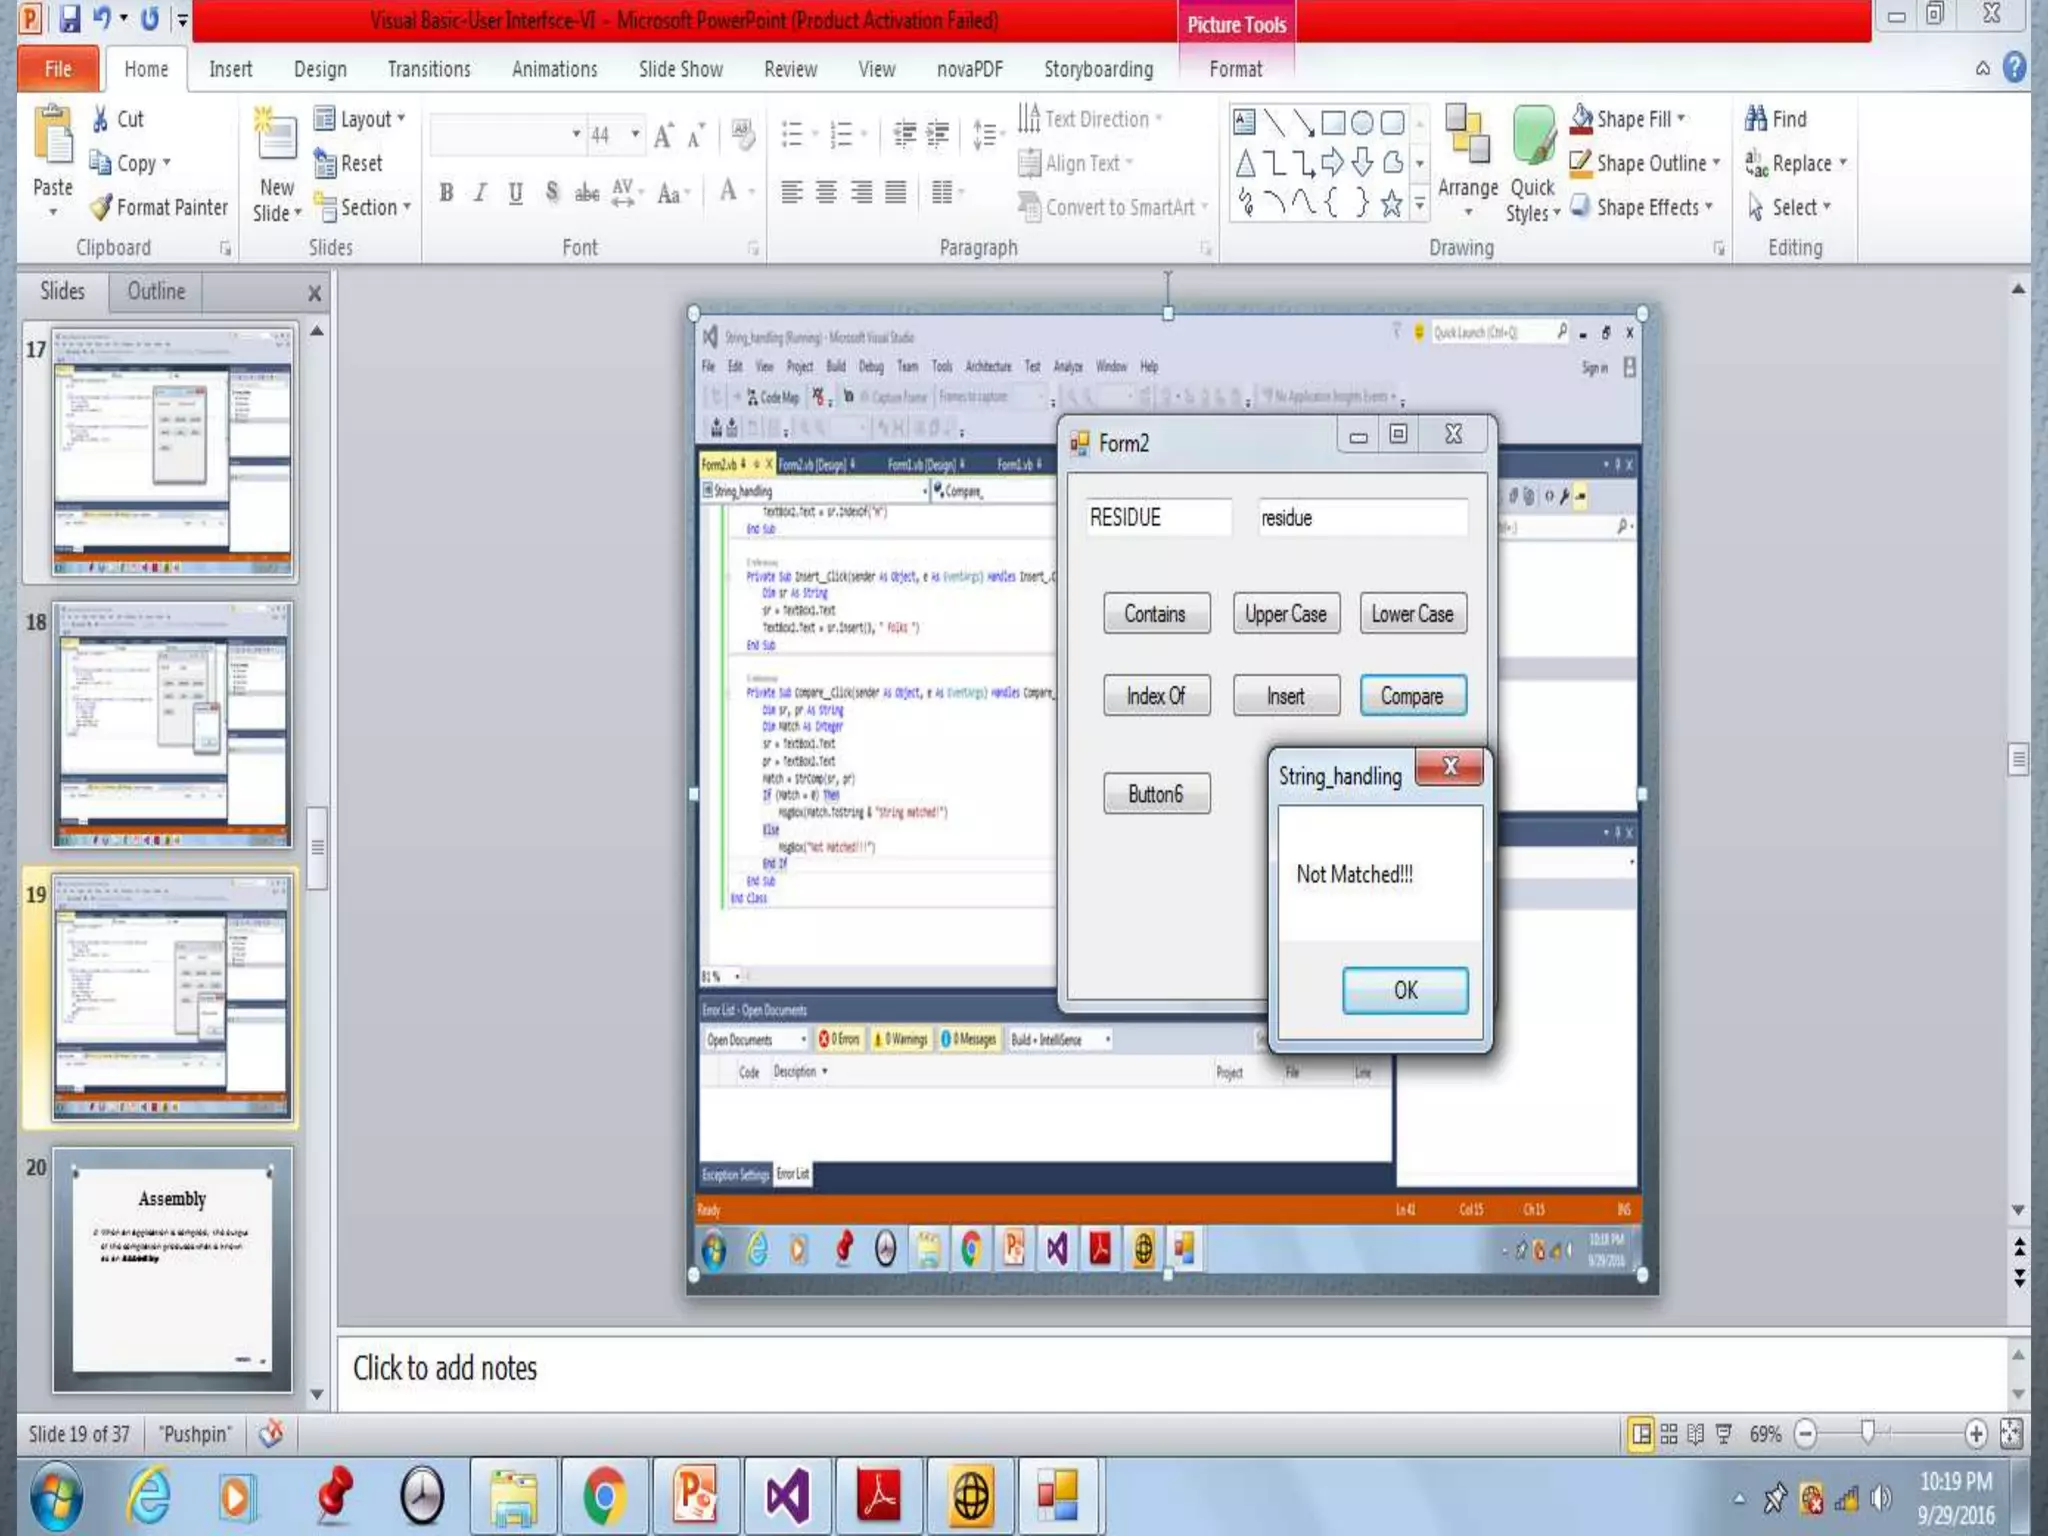
Task: Click the Find binoculars icon
Action: 1756,119
